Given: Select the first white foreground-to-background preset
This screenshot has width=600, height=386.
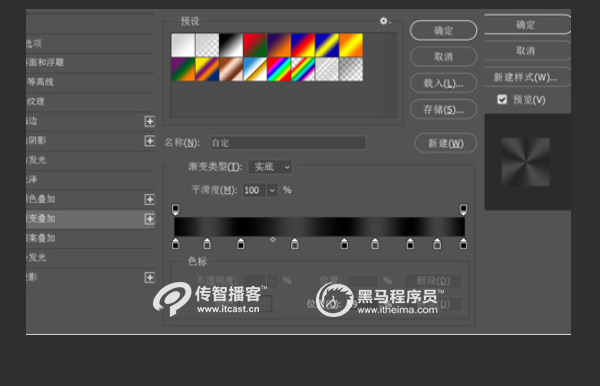Looking at the screenshot, I should pos(183,45).
